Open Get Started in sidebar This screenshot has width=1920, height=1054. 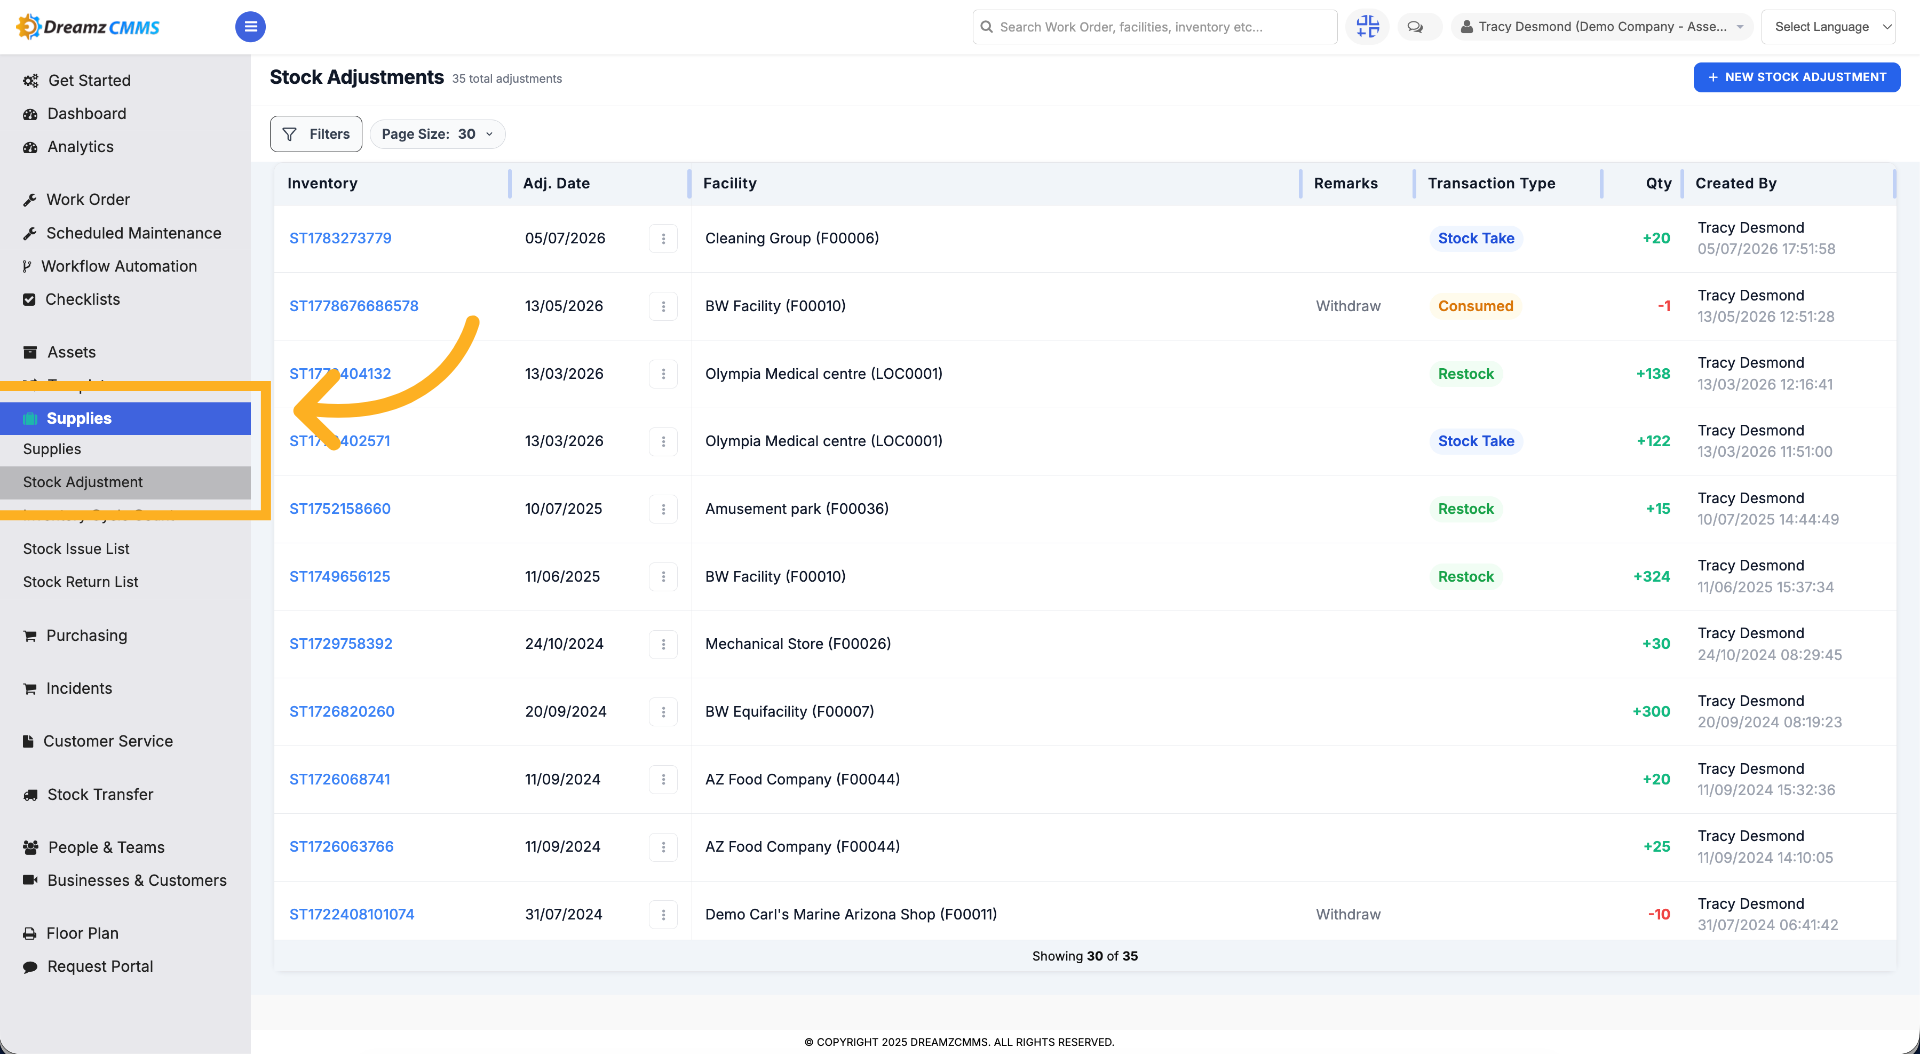[x=89, y=80]
